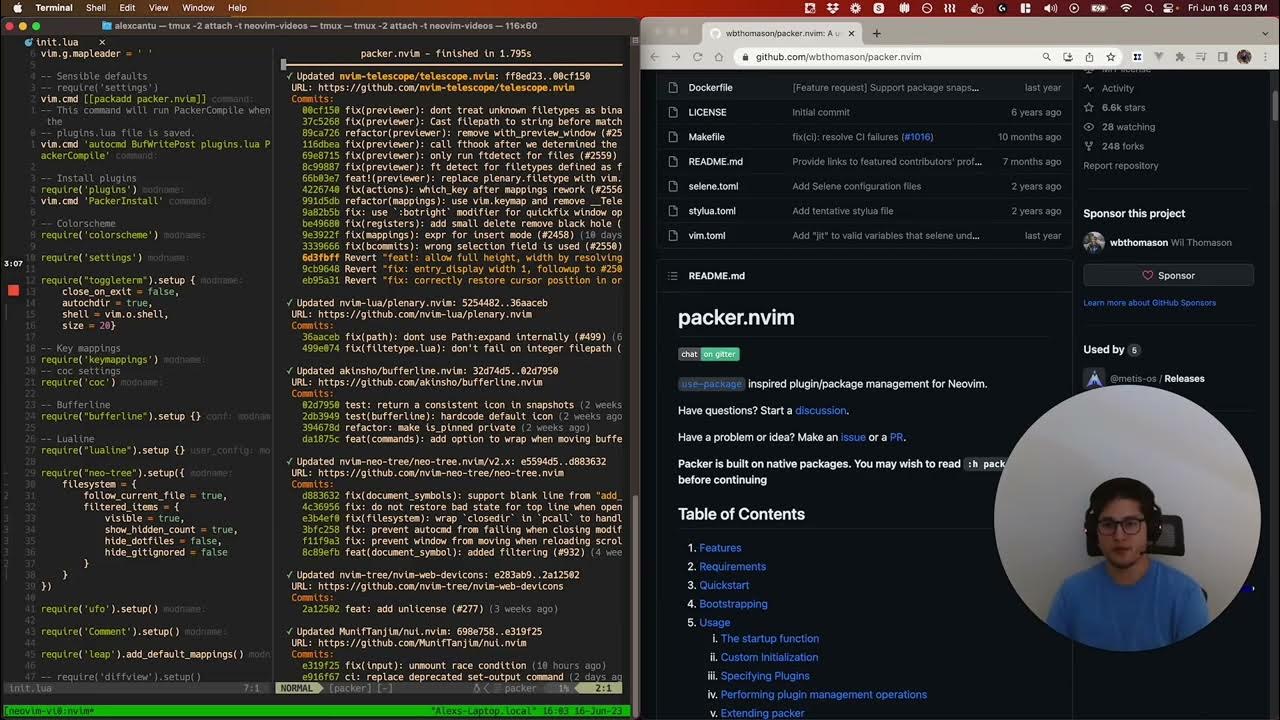Go to the browser home page
Viewport: 1280px width, 720px height.
tap(719, 57)
